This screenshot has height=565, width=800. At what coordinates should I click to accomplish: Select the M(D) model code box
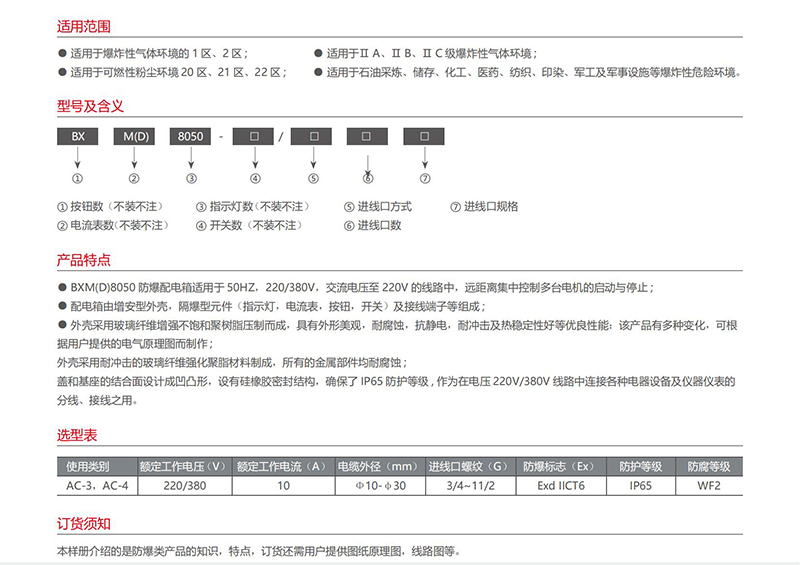134,136
